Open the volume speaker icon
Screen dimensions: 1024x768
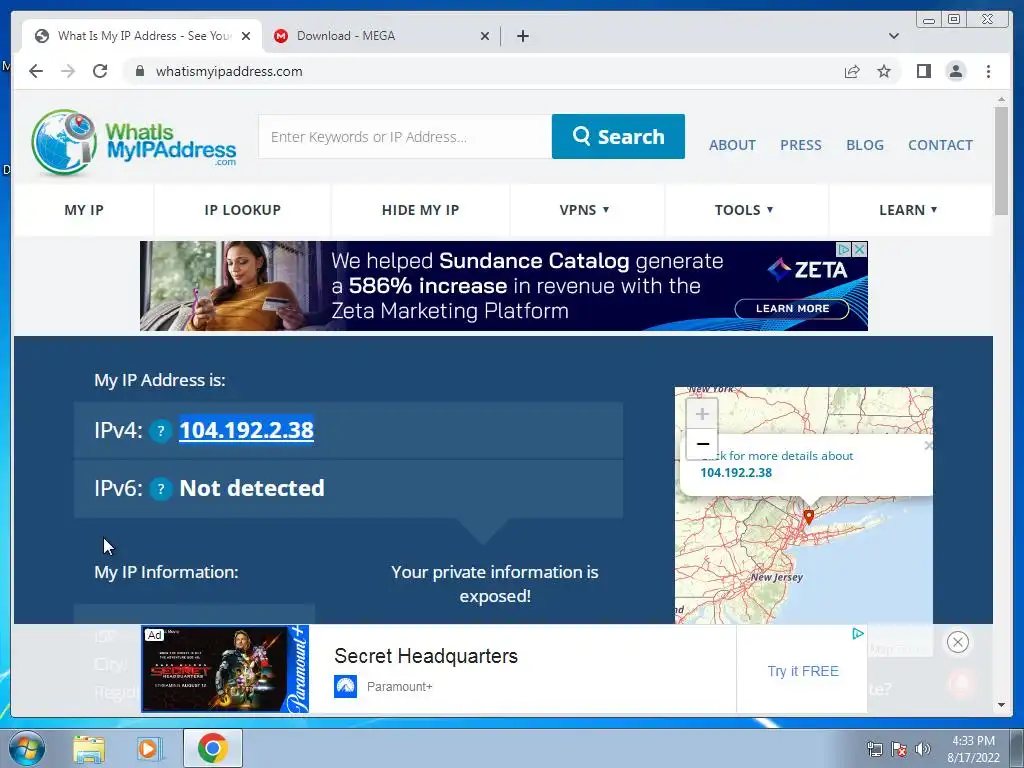coord(922,749)
